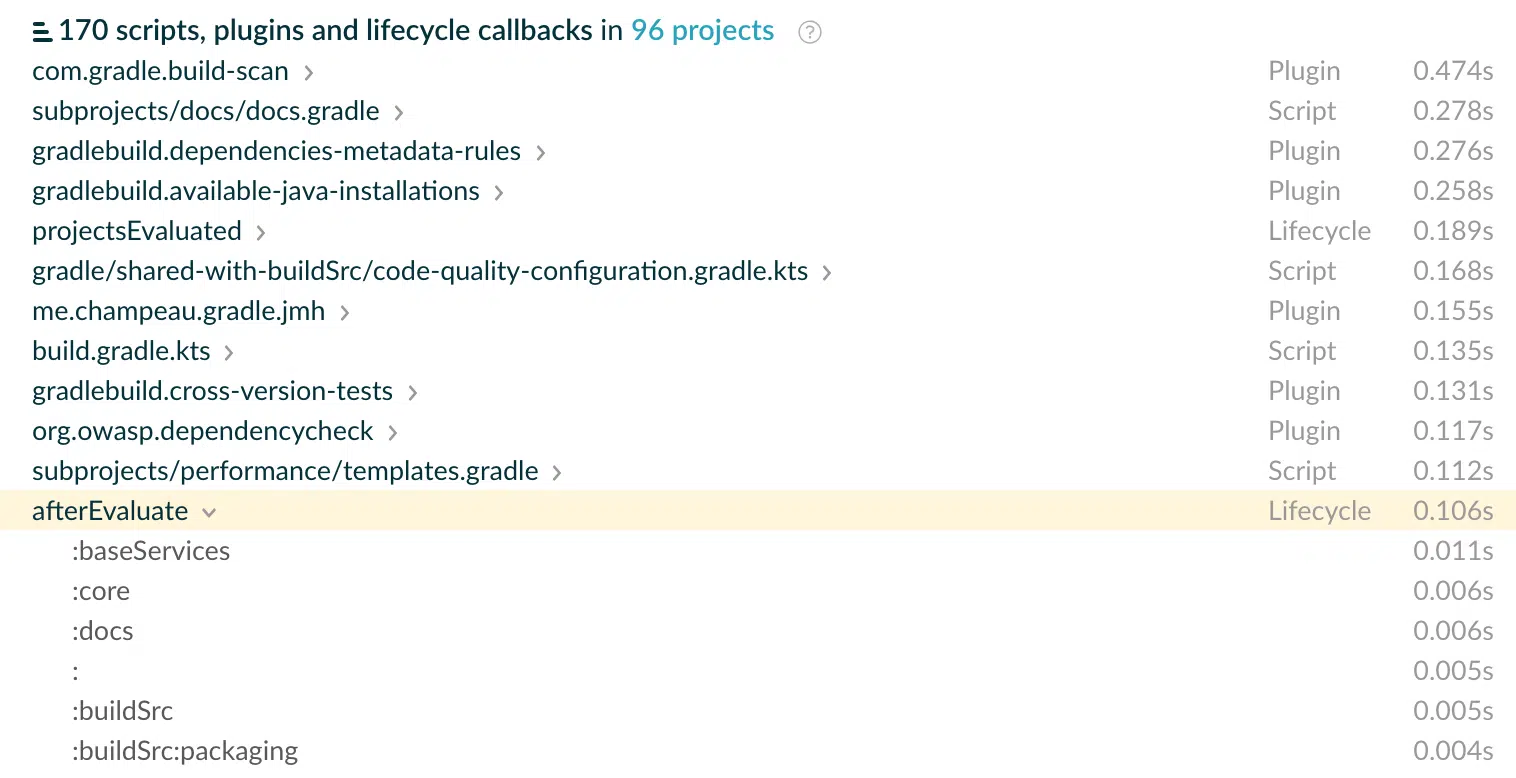Select org.owasp.dependencycheck plugin entry
Image resolution: width=1516 pixels, height=778 pixels.
[202, 431]
